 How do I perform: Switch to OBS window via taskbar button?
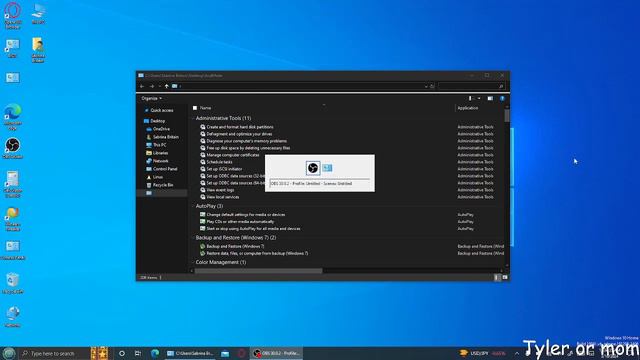point(276,353)
